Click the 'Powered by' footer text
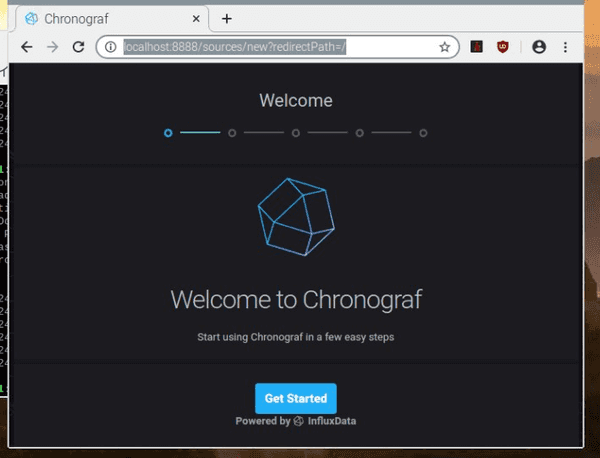 click(x=263, y=421)
